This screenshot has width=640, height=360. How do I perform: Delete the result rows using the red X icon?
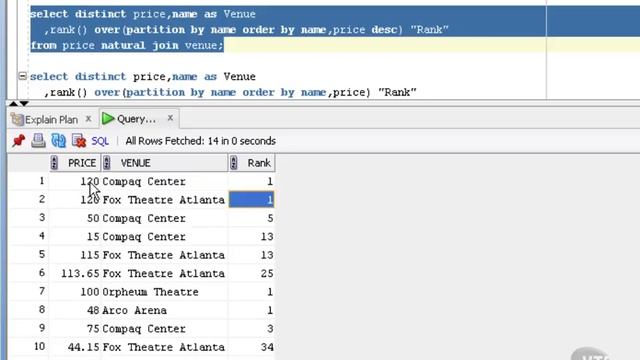point(79,141)
